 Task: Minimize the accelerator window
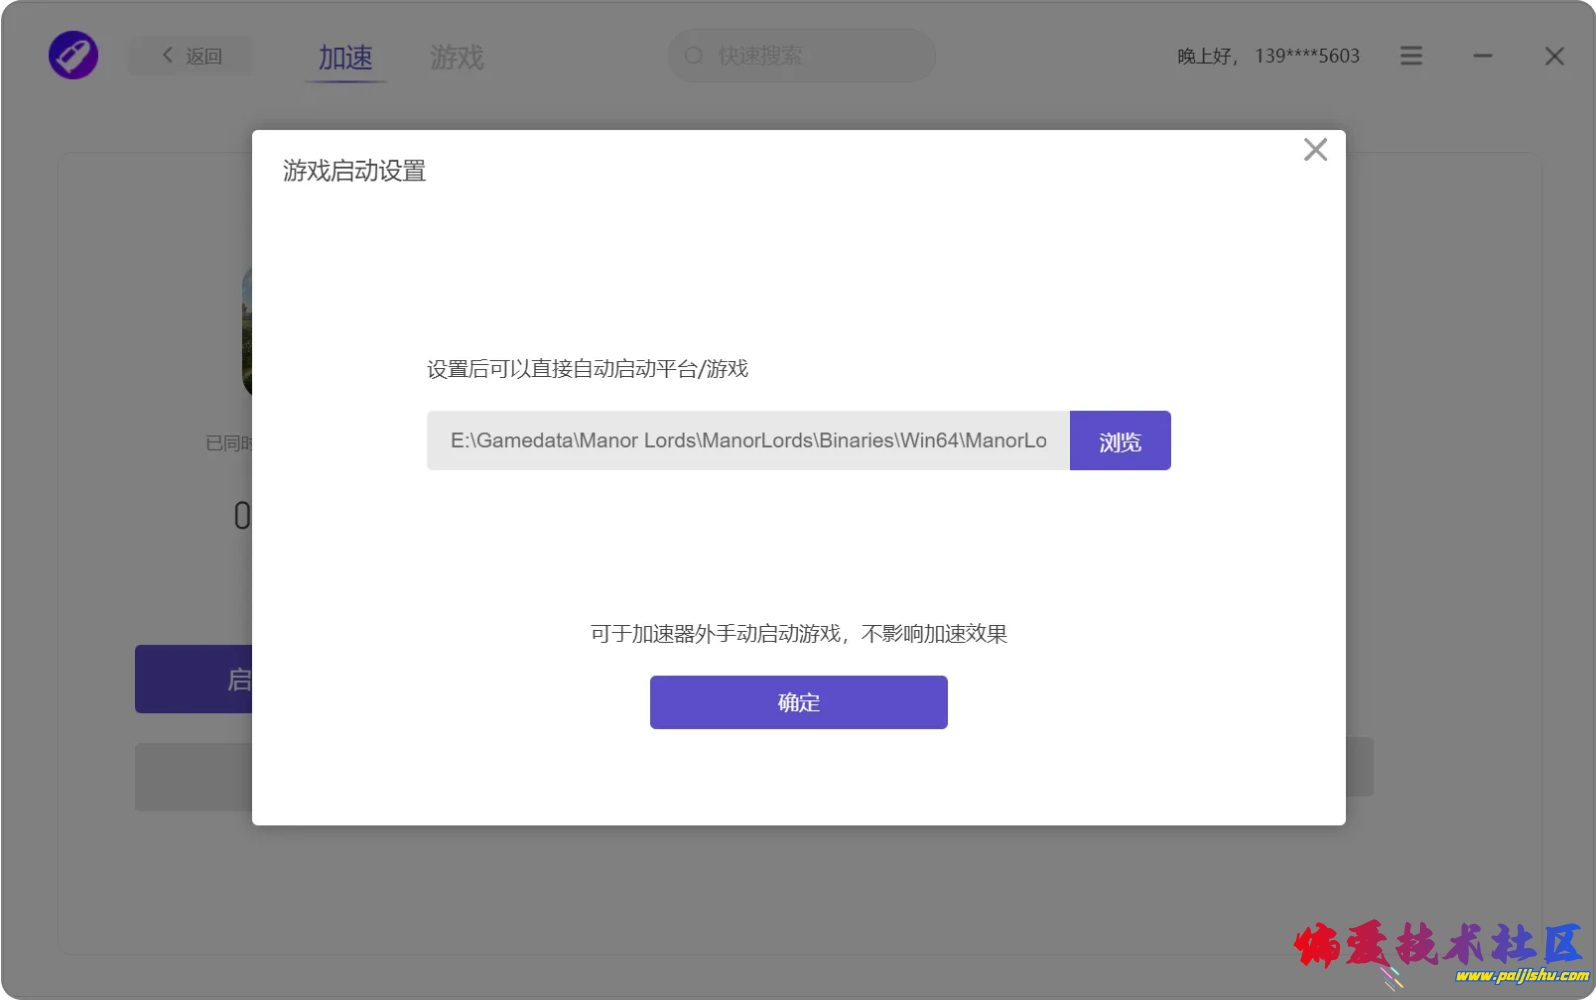[1482, 56]
